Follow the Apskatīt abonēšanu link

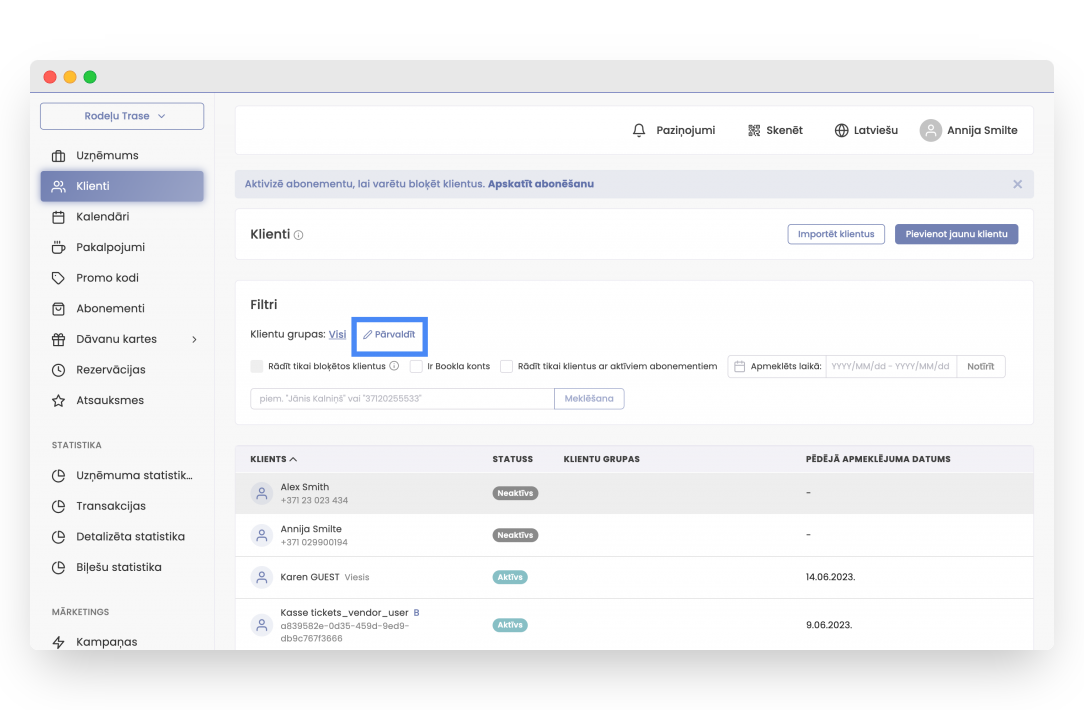click(540, 184)
